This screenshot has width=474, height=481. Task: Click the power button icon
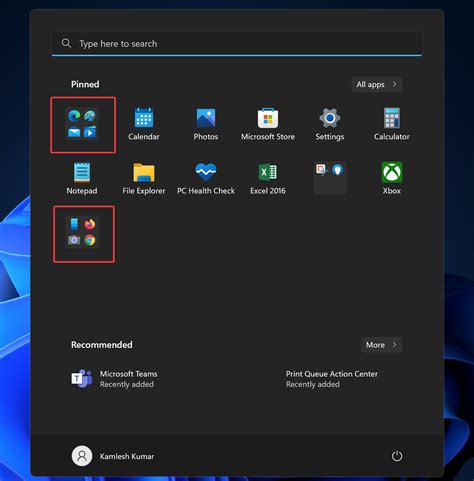[x=397, y=456]
